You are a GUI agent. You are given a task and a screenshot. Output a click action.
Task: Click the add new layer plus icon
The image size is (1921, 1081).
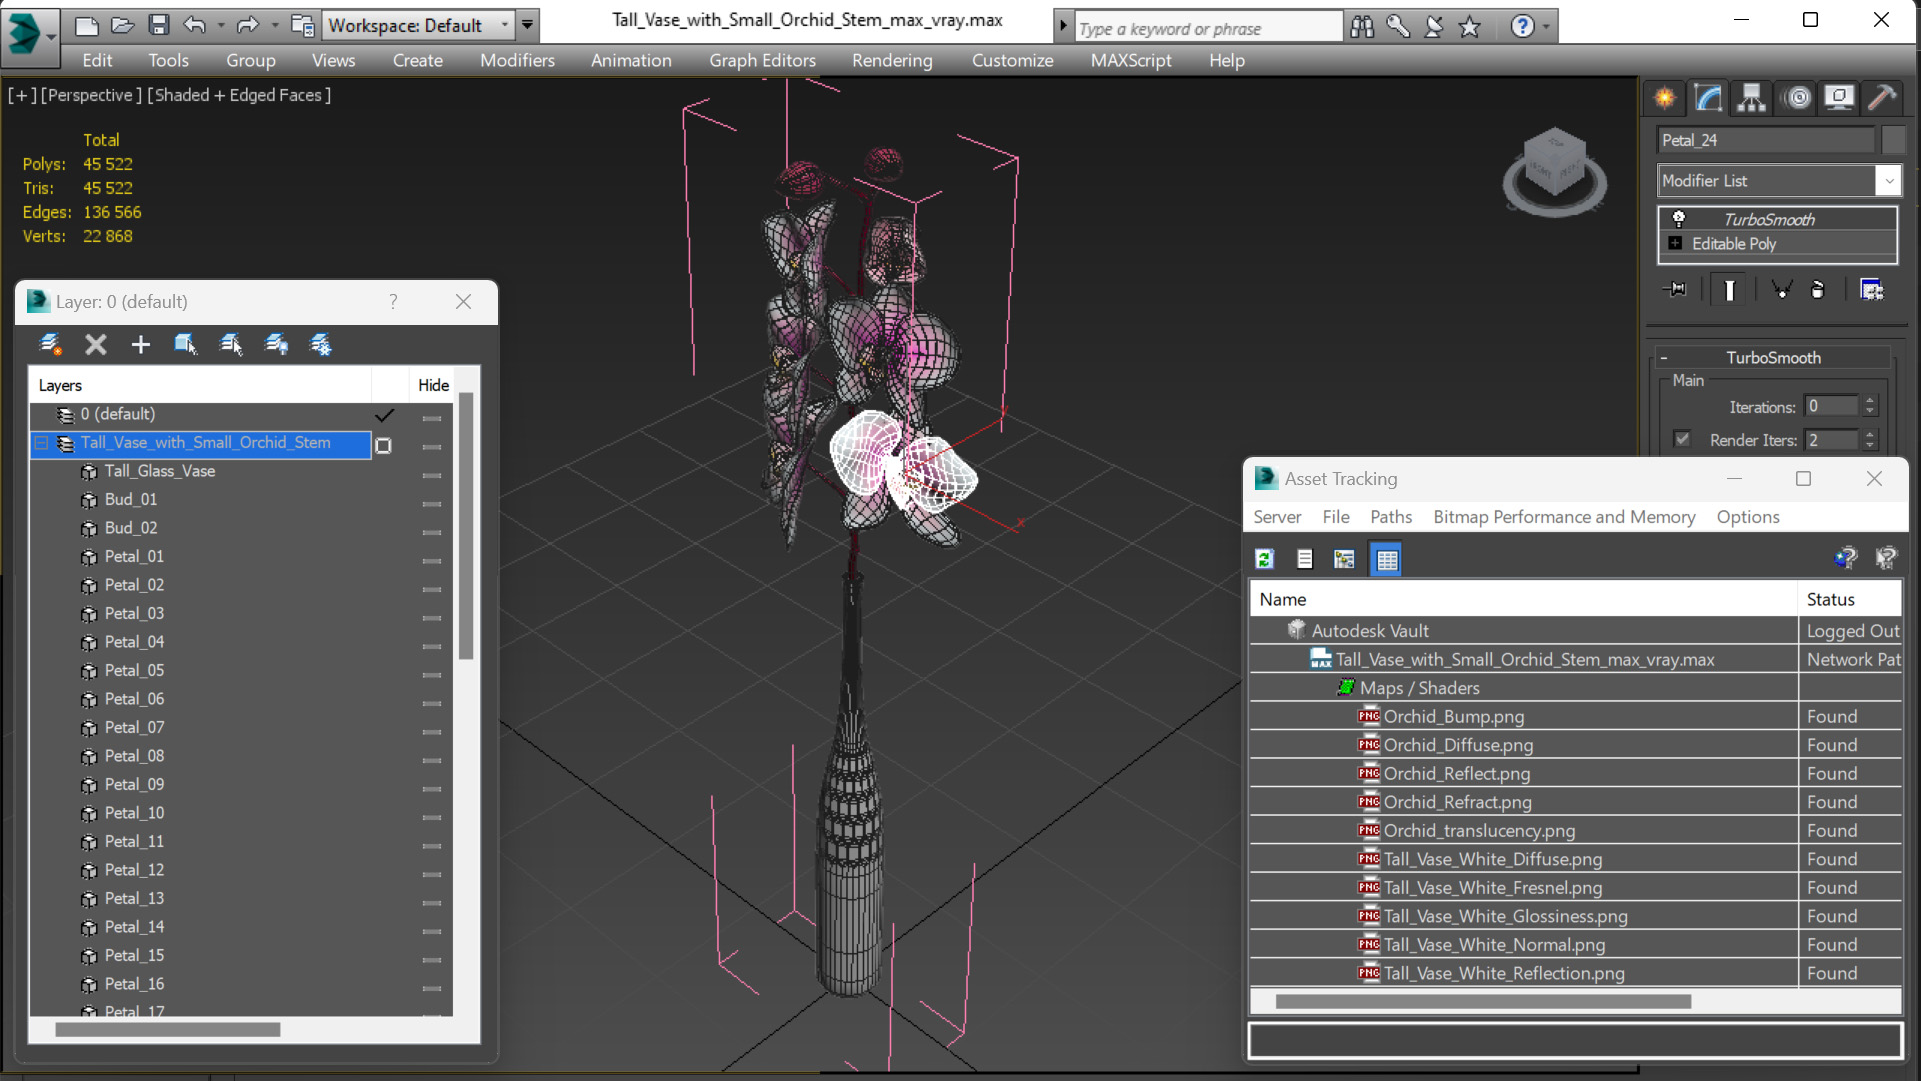[140, 345]
